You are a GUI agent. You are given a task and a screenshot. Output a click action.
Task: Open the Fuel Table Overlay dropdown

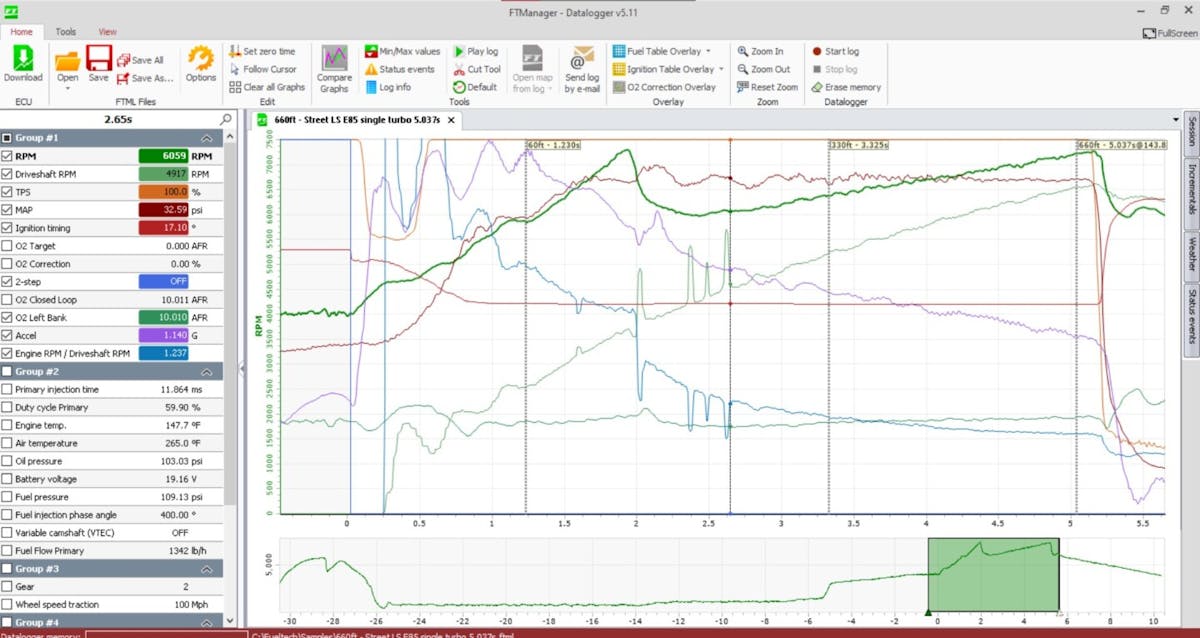708,51
